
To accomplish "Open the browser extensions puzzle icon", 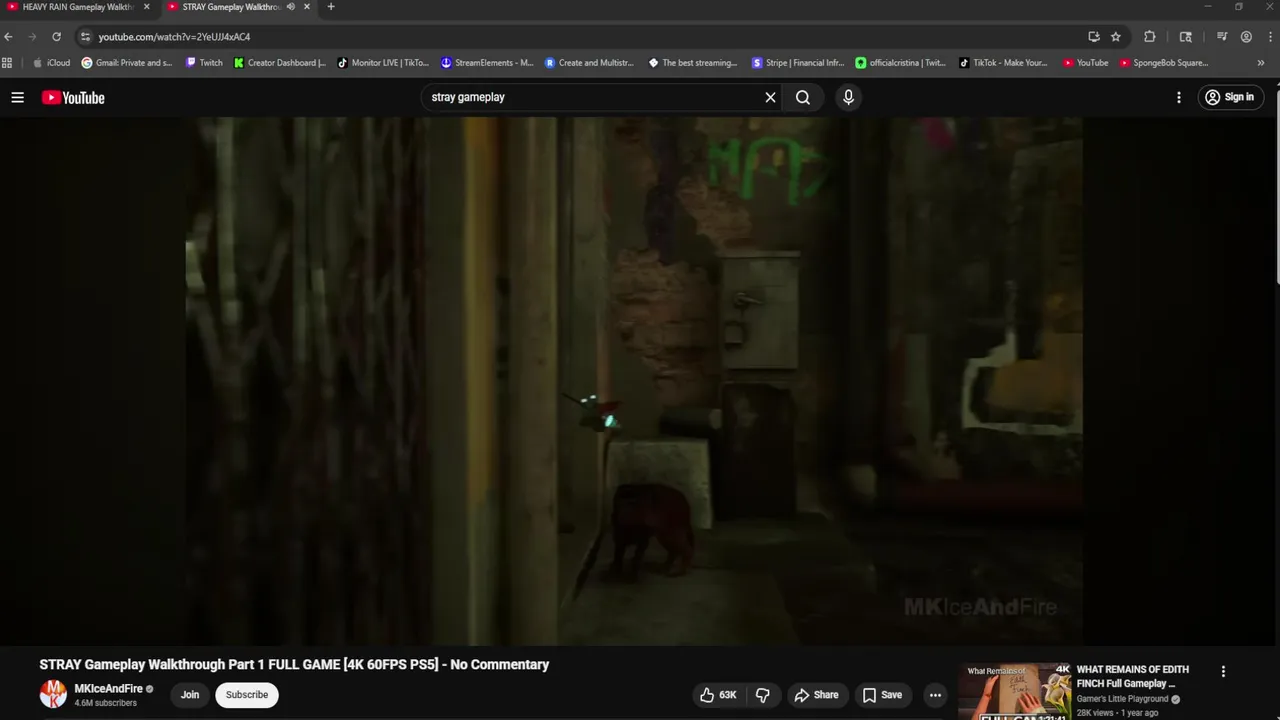I will [1150, 37].
